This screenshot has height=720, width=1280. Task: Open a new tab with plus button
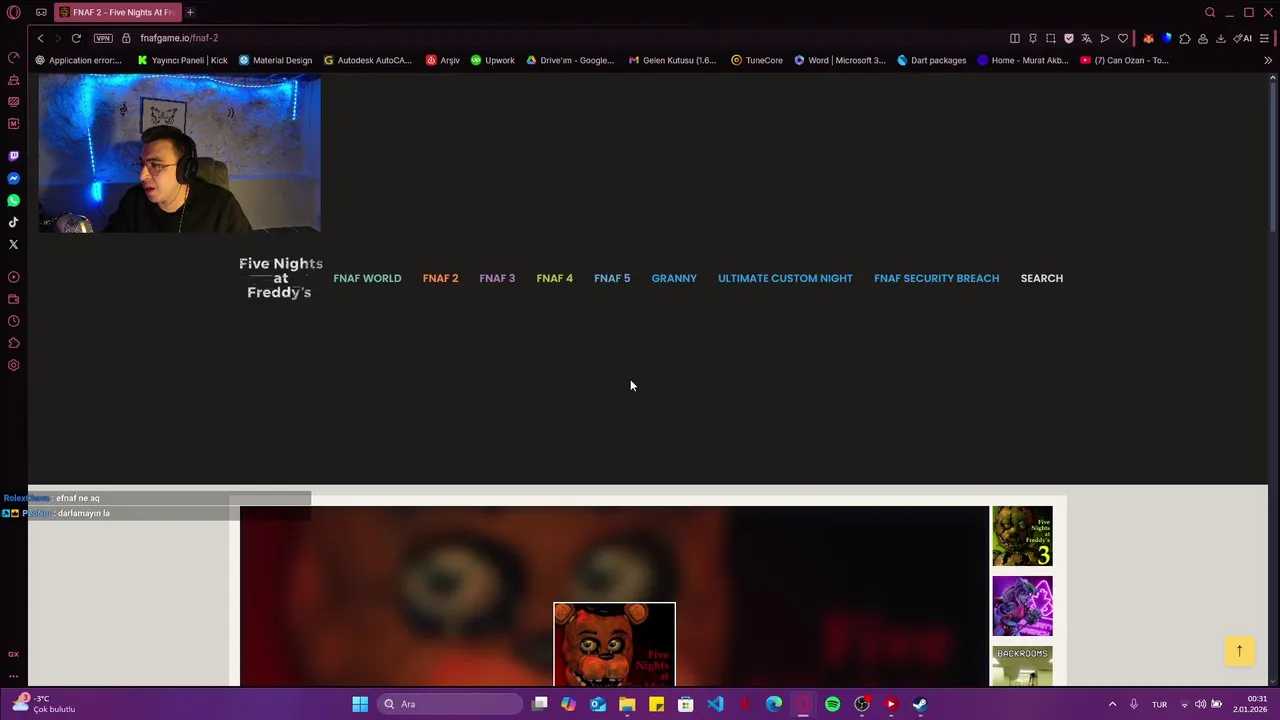[190, 12]
